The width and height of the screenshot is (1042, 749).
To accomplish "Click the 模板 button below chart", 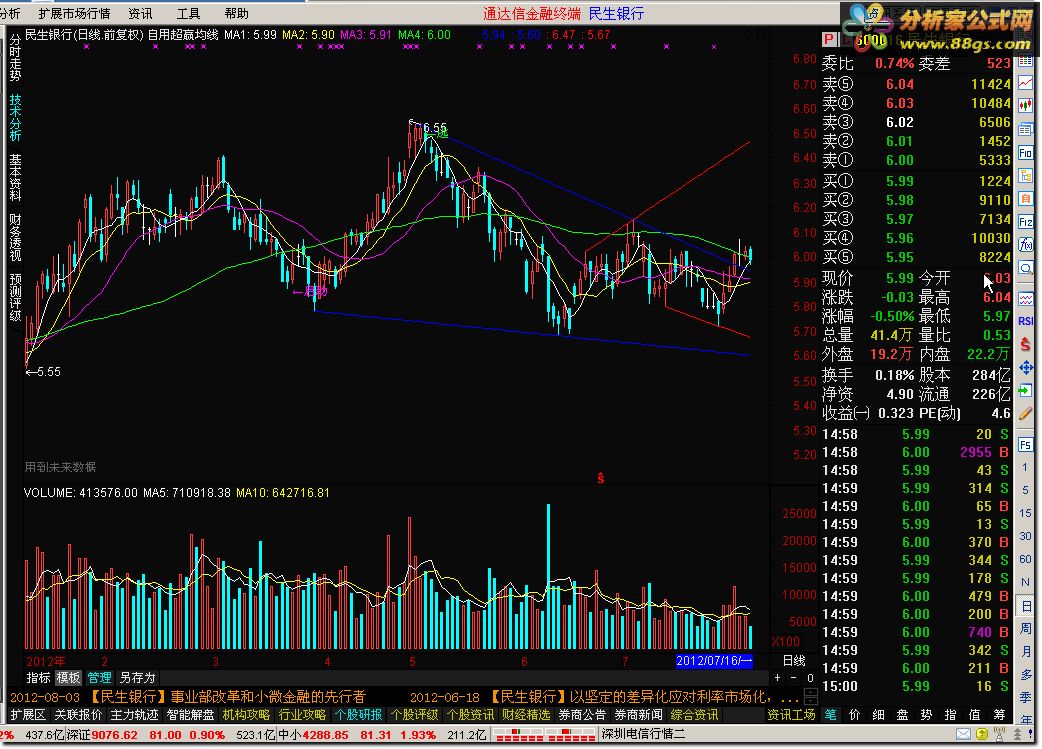I will pyautogui.click(x=68, y=678).
